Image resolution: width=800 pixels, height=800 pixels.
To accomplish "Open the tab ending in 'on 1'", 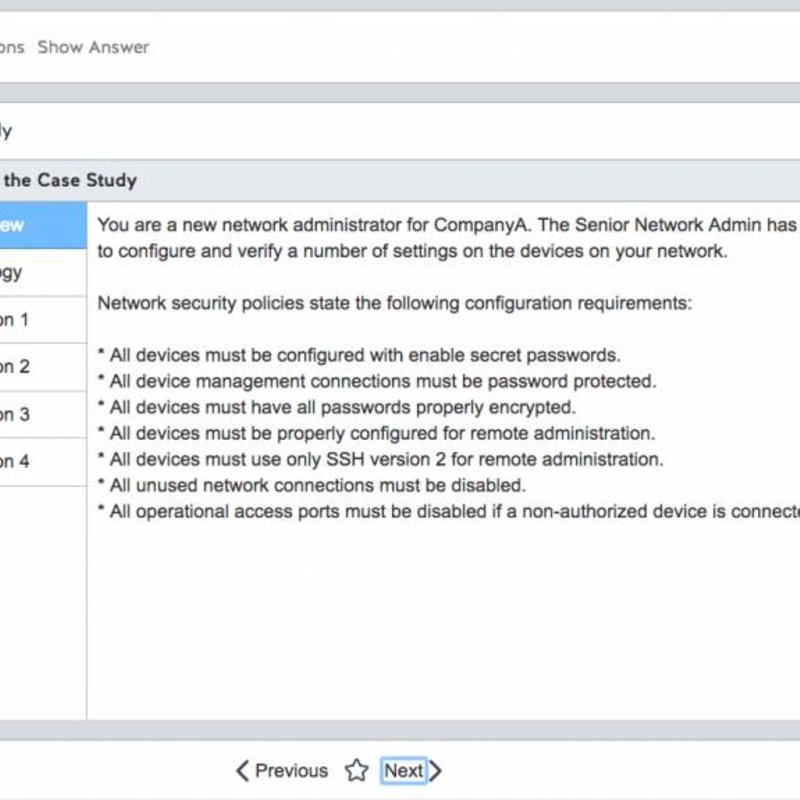I will click(43, 320).
